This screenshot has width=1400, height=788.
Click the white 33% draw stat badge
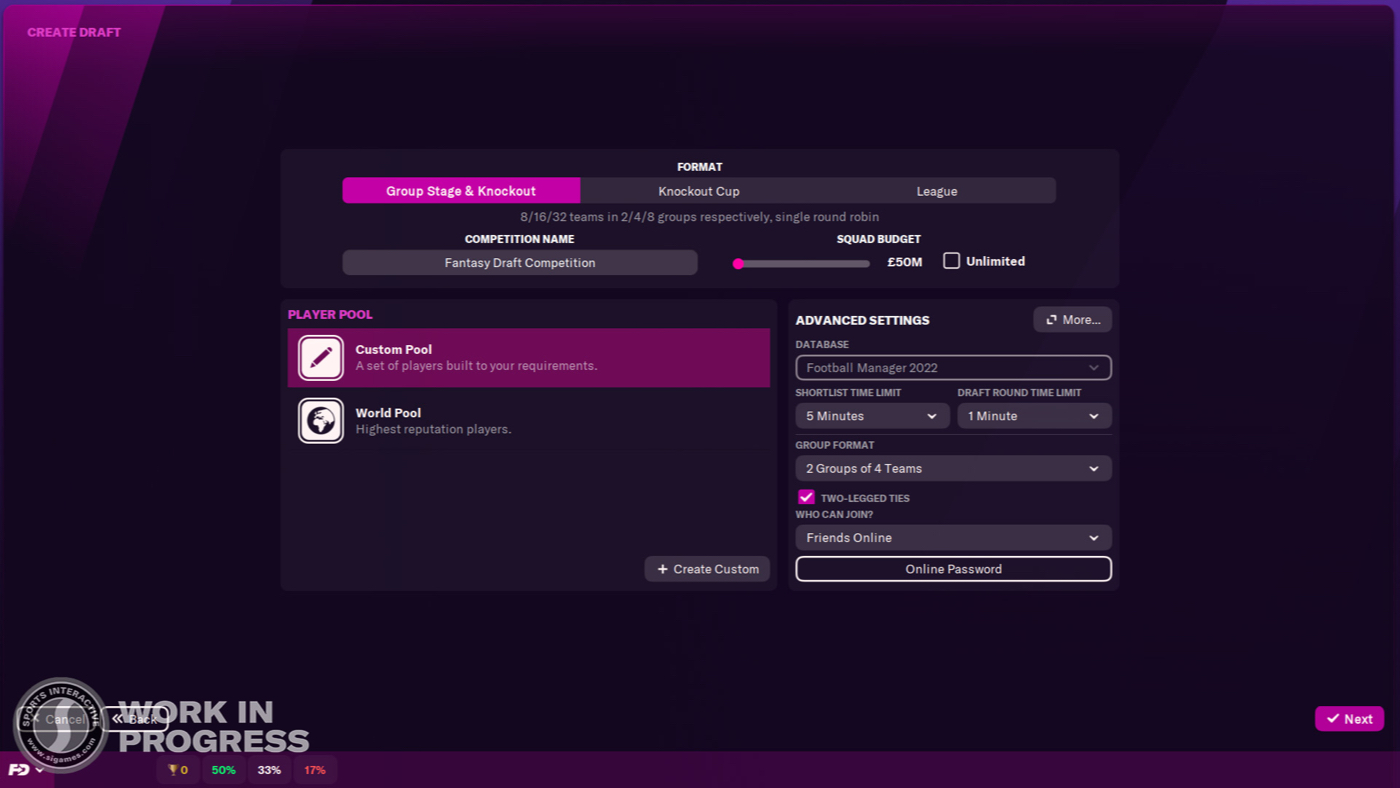coord(269,770)
